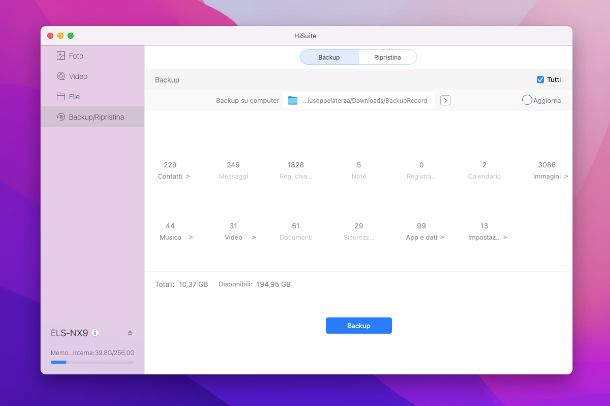
Task: Click the ELS-NX9 device name
Action: (x=69, y=333)
